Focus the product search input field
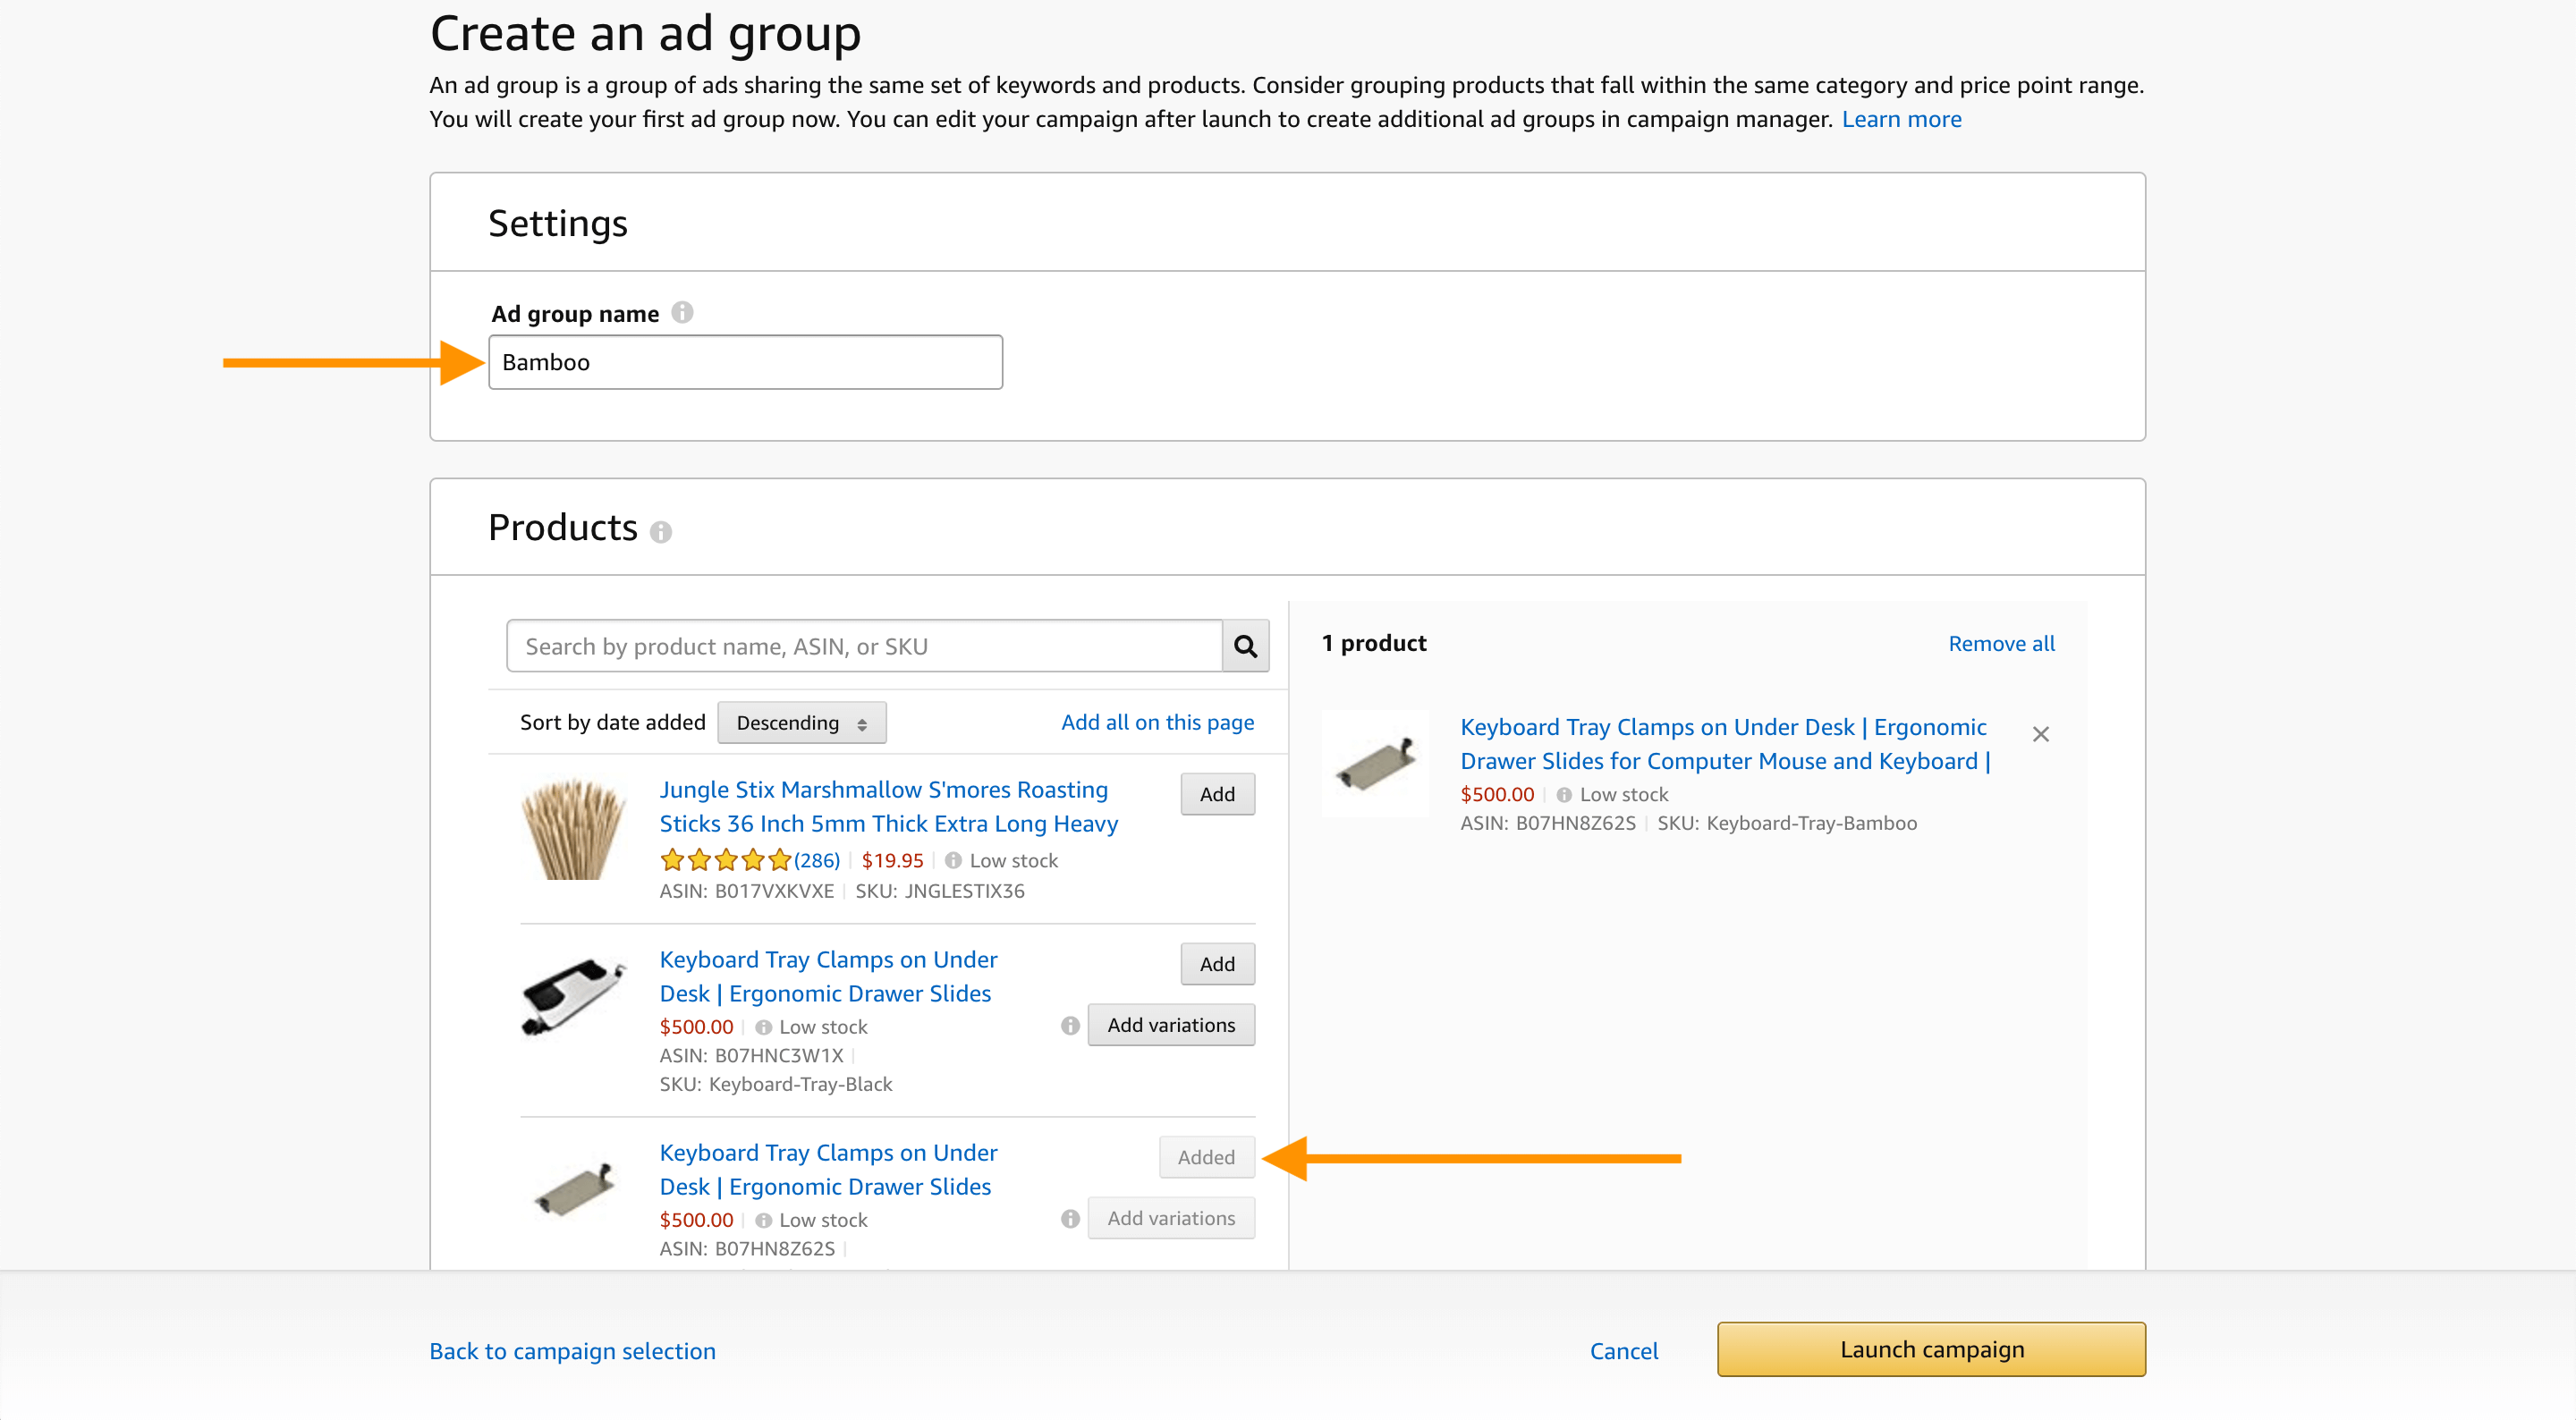This screenshot has height=1420, width=2576. [x=864, y=646]
